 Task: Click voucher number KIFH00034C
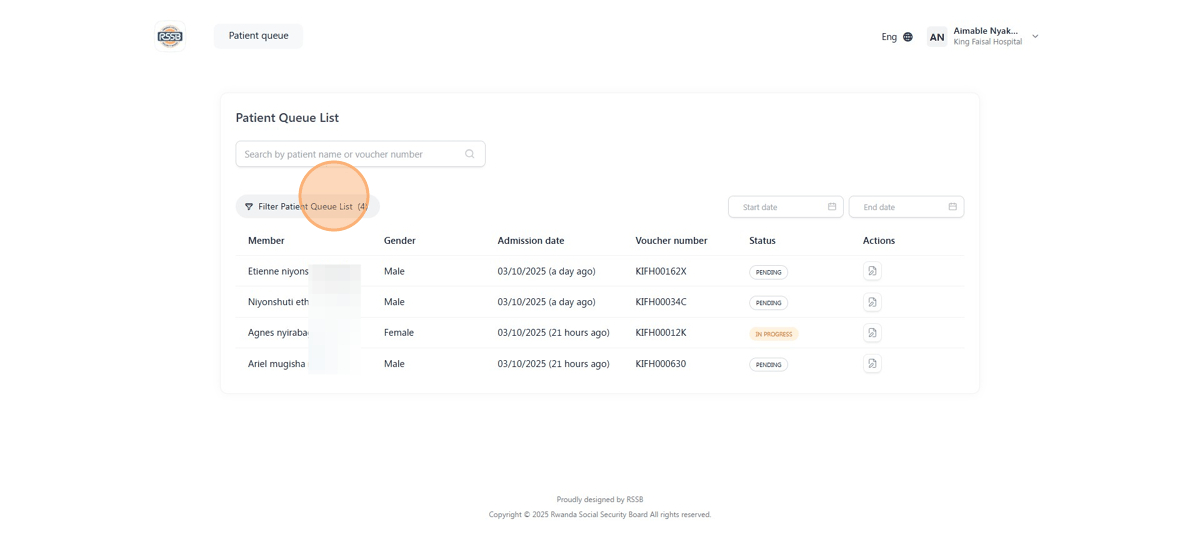coord(661,302)
